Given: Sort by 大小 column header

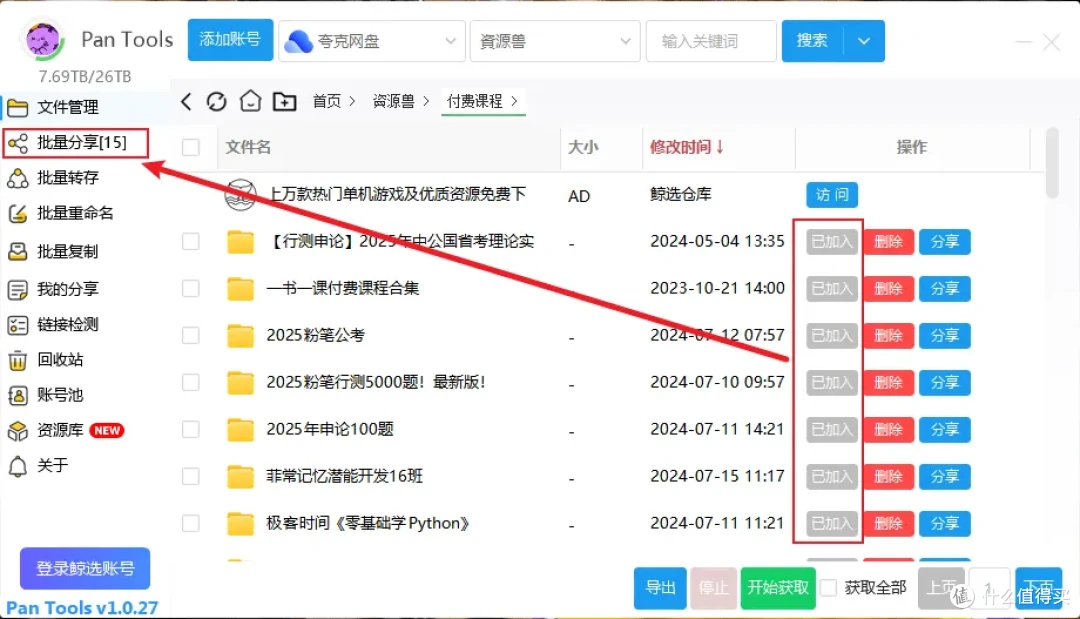Looking at the screenshot, I should (583, 147).
